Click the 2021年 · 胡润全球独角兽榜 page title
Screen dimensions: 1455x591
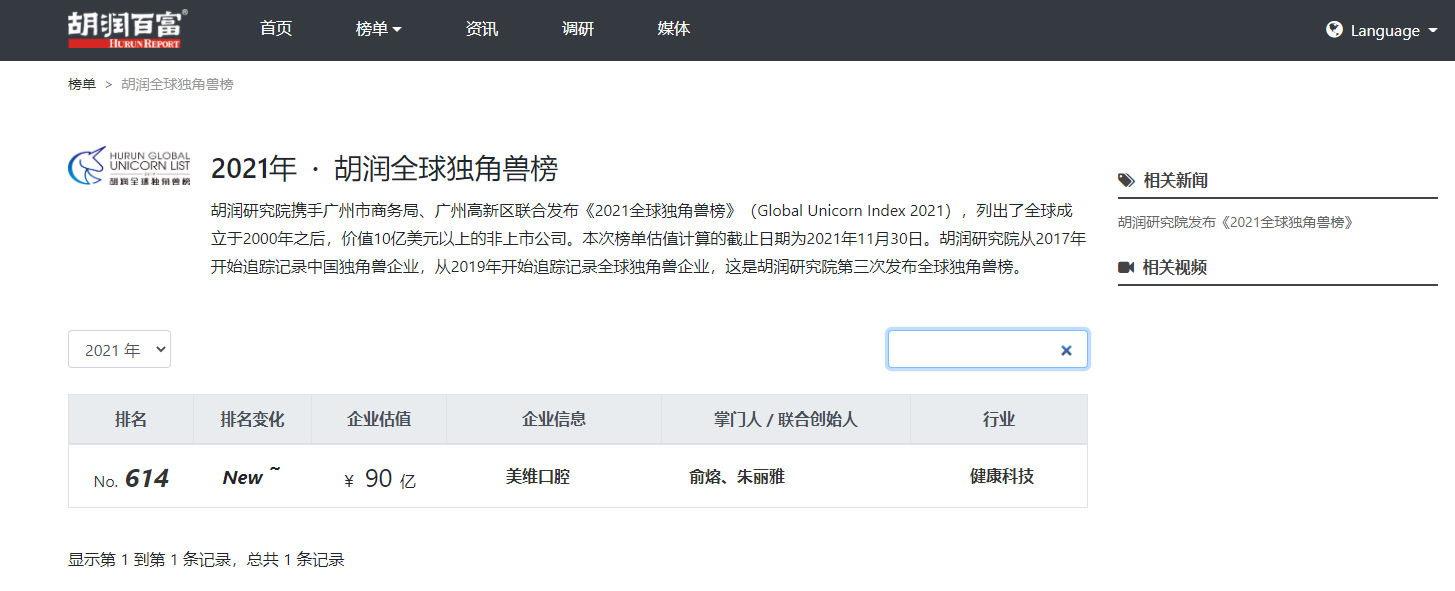click(x=384, y=169)
